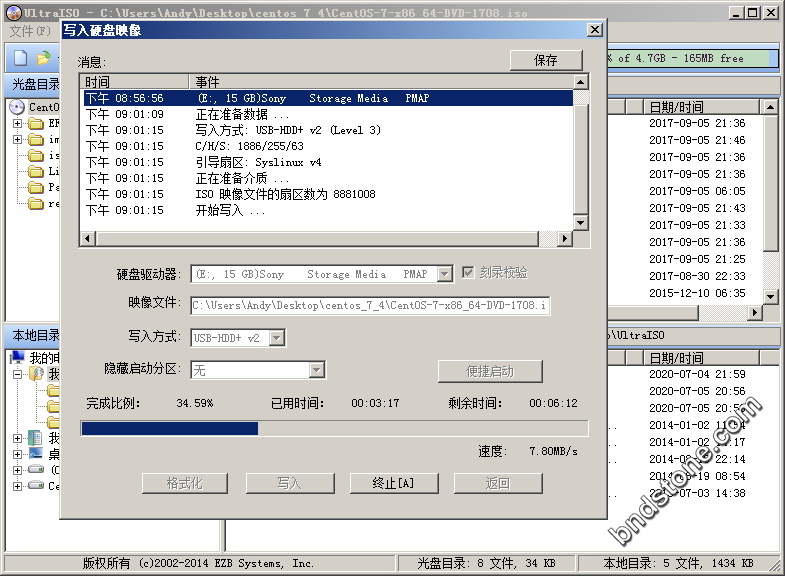Viewport: 785px width, 576px height.
Task: Expand the CD drive tree node
Action: point(18,486)
